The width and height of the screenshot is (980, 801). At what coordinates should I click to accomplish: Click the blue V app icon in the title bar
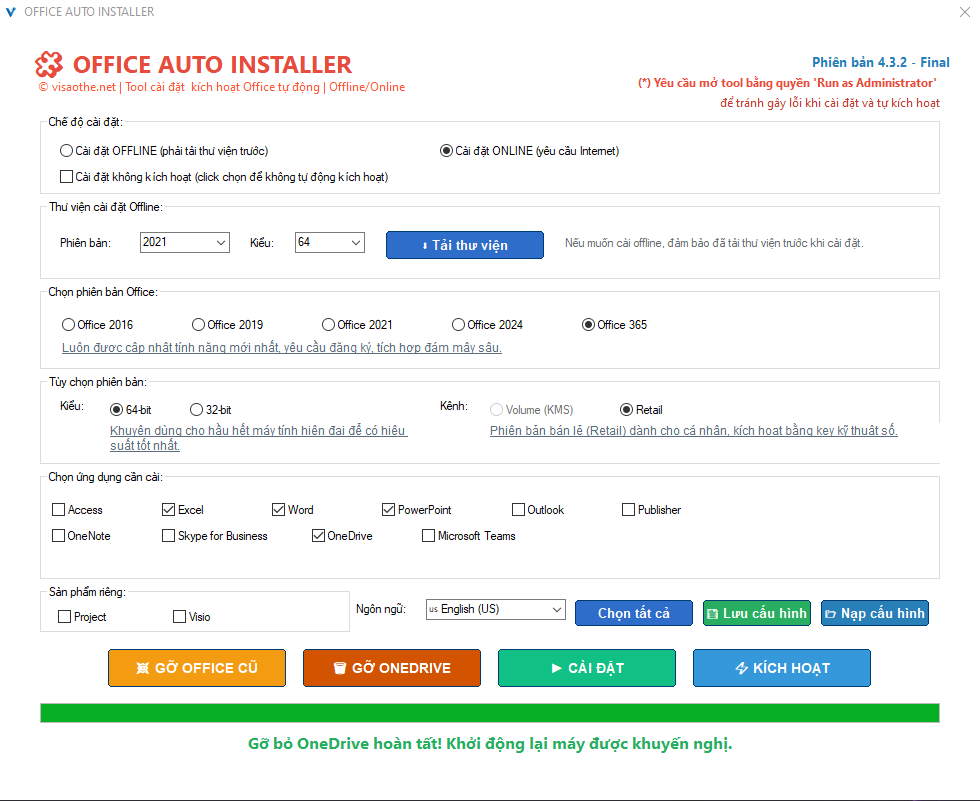pos(11,12)
